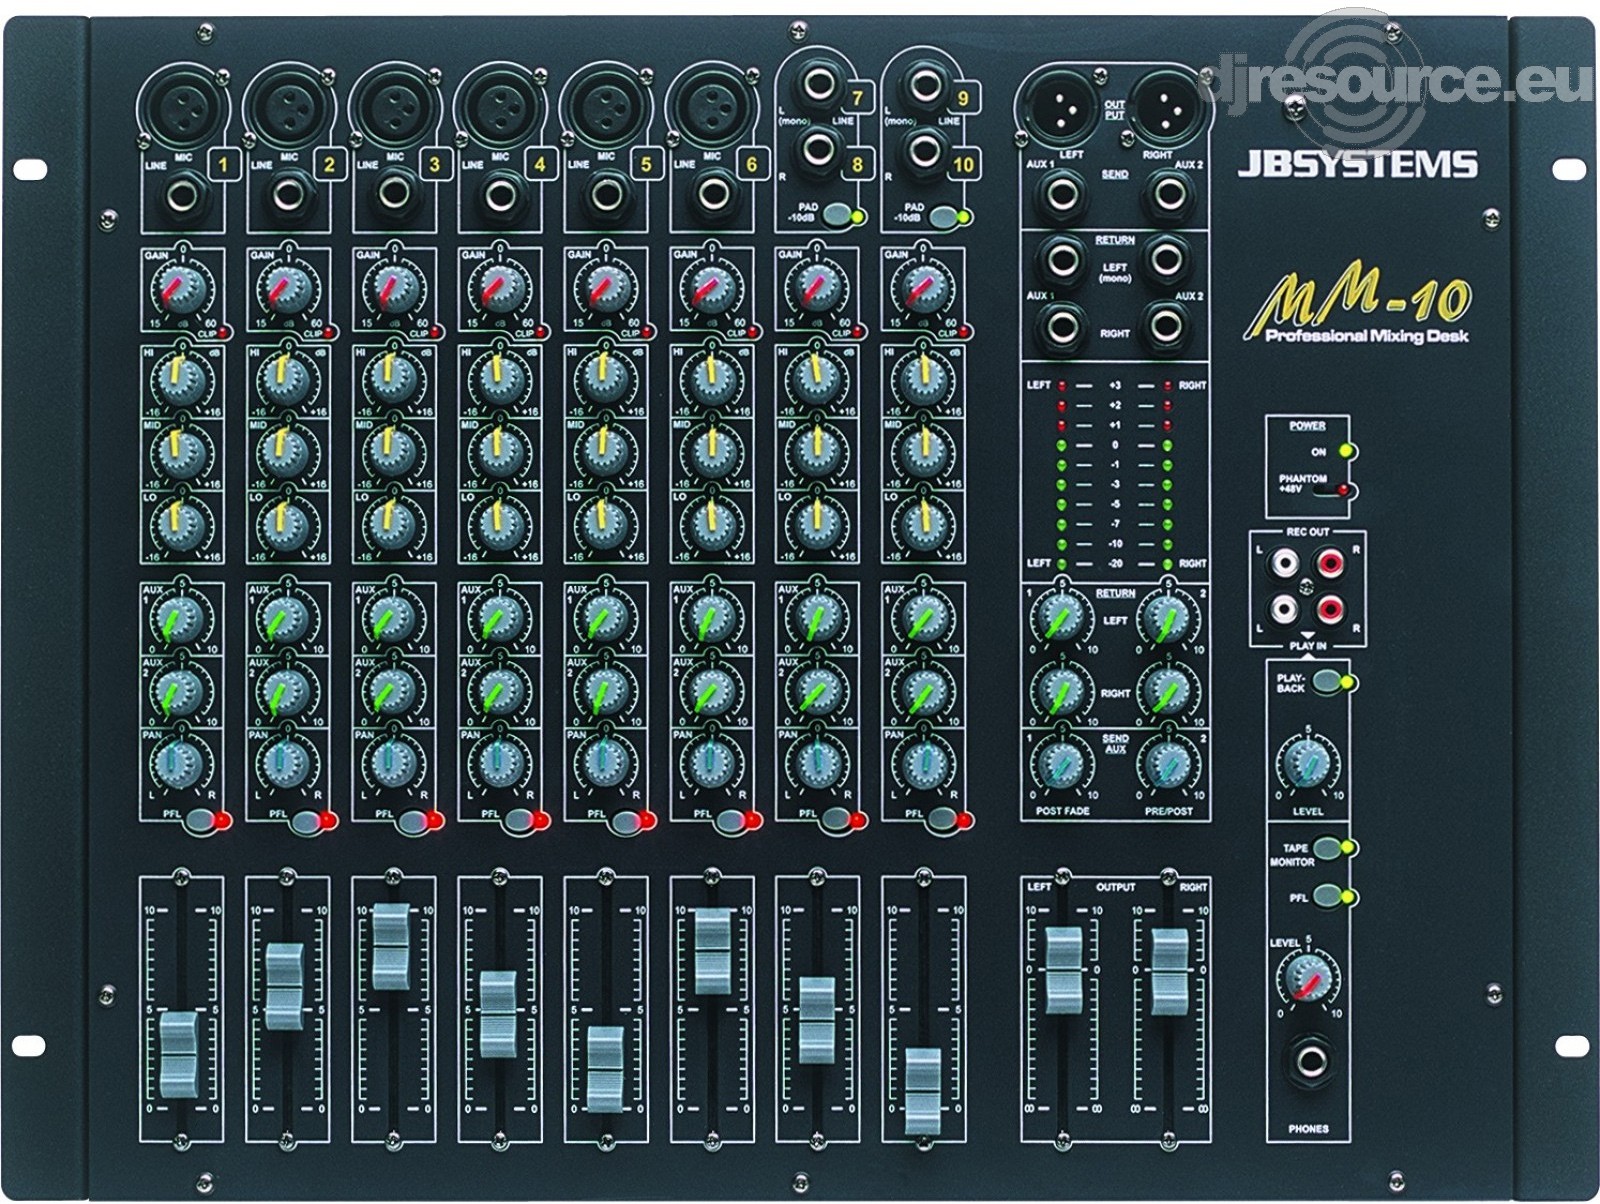Click the JBSYSTEMS brand logo
The width and height of the screenshot is (1600, 1204).
pyautogui.click(x=1357, y=163)
